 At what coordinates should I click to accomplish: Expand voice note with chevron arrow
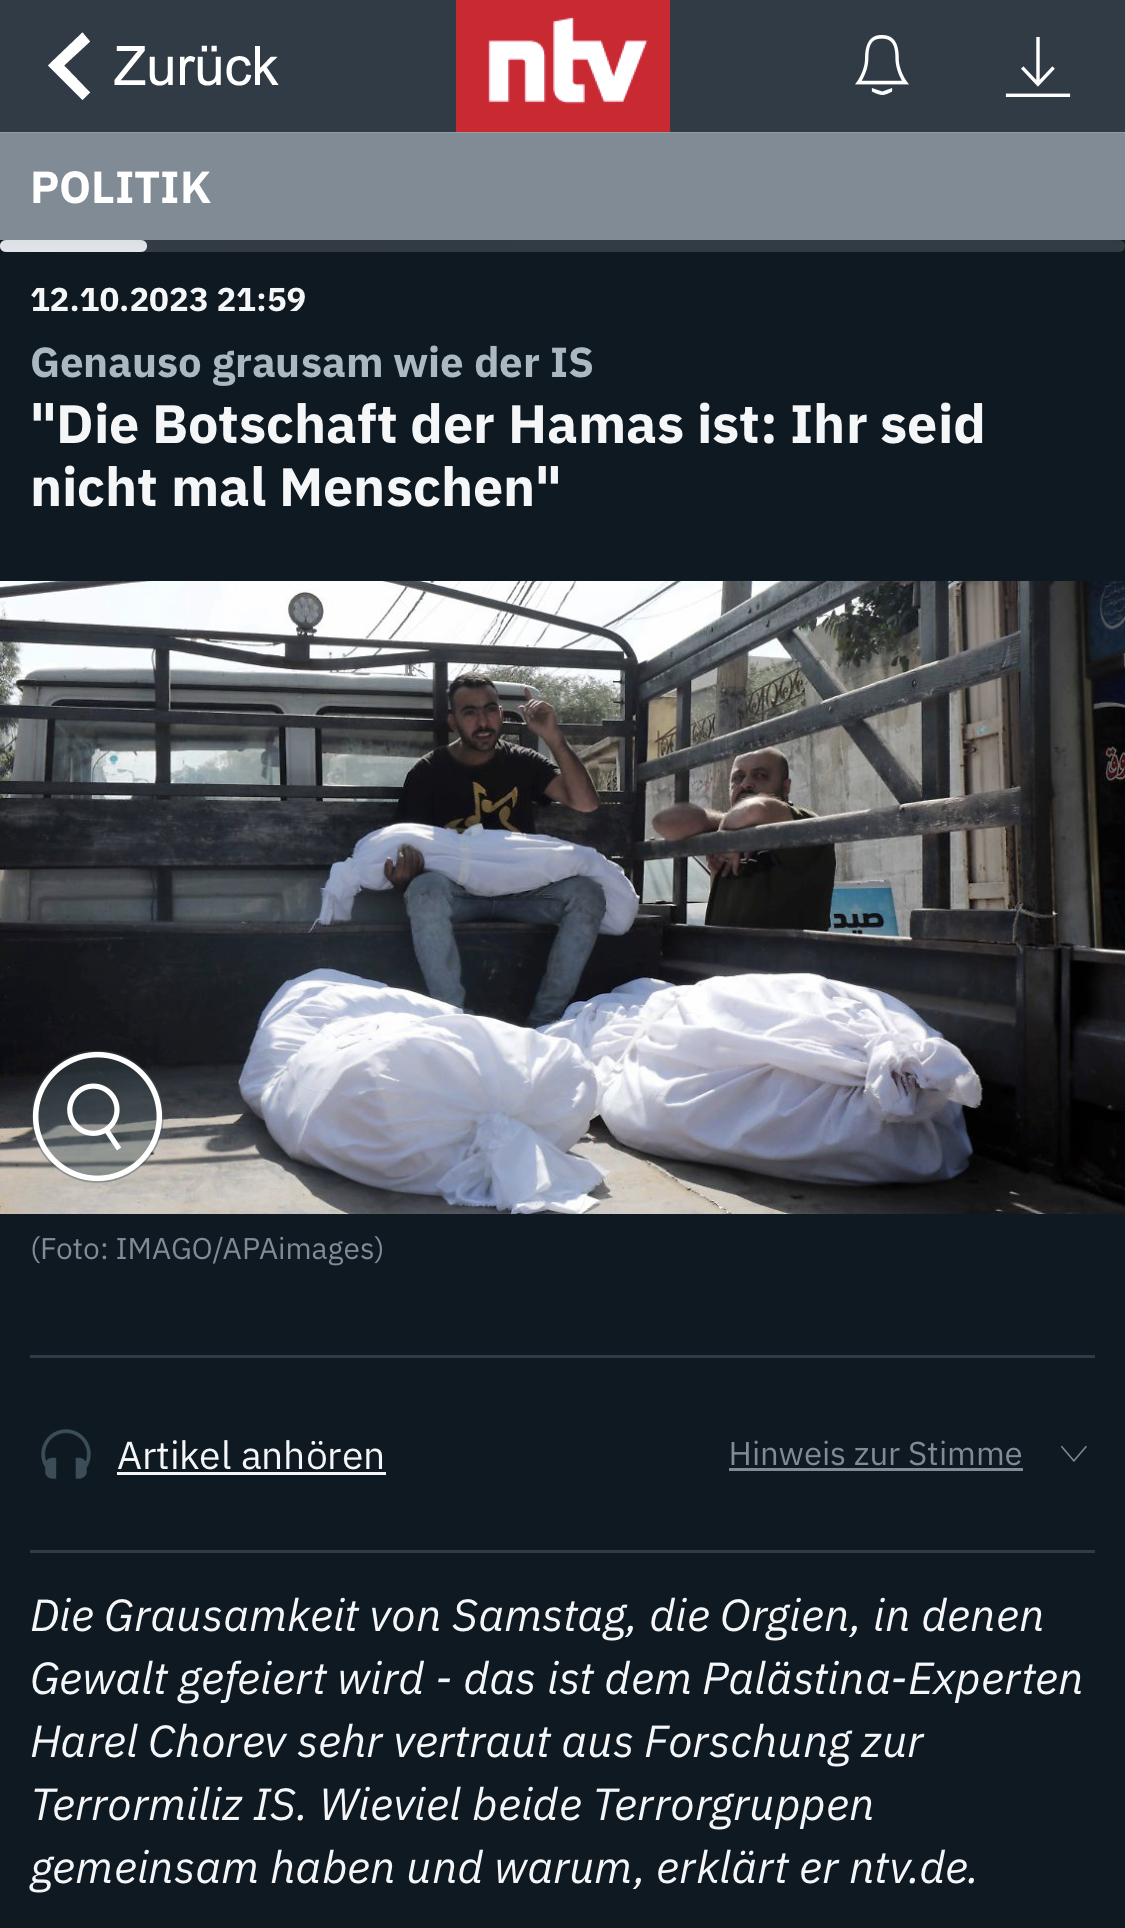click(1073, 1454)
